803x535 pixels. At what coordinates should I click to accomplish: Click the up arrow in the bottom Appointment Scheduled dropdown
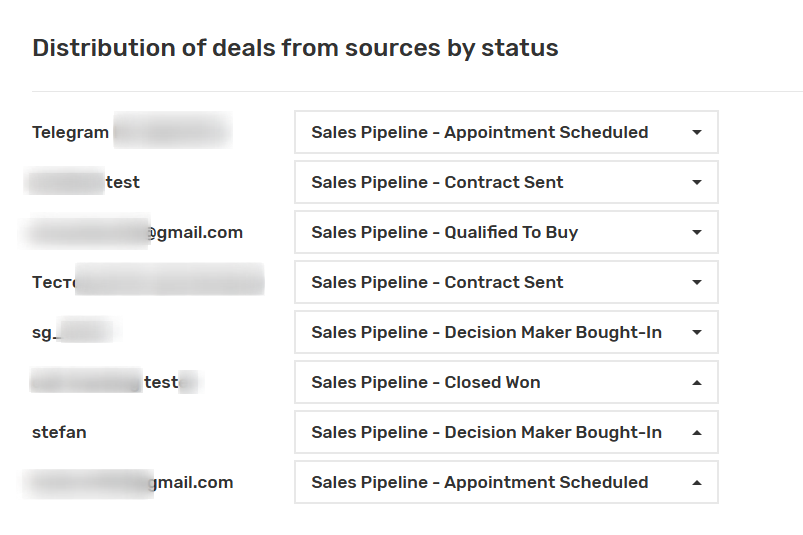click(697, 482)
